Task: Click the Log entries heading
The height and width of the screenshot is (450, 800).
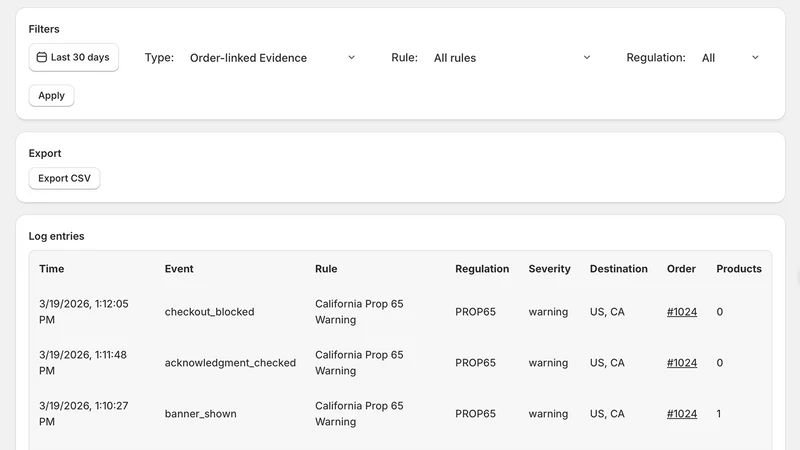Action: pos(56,236)
